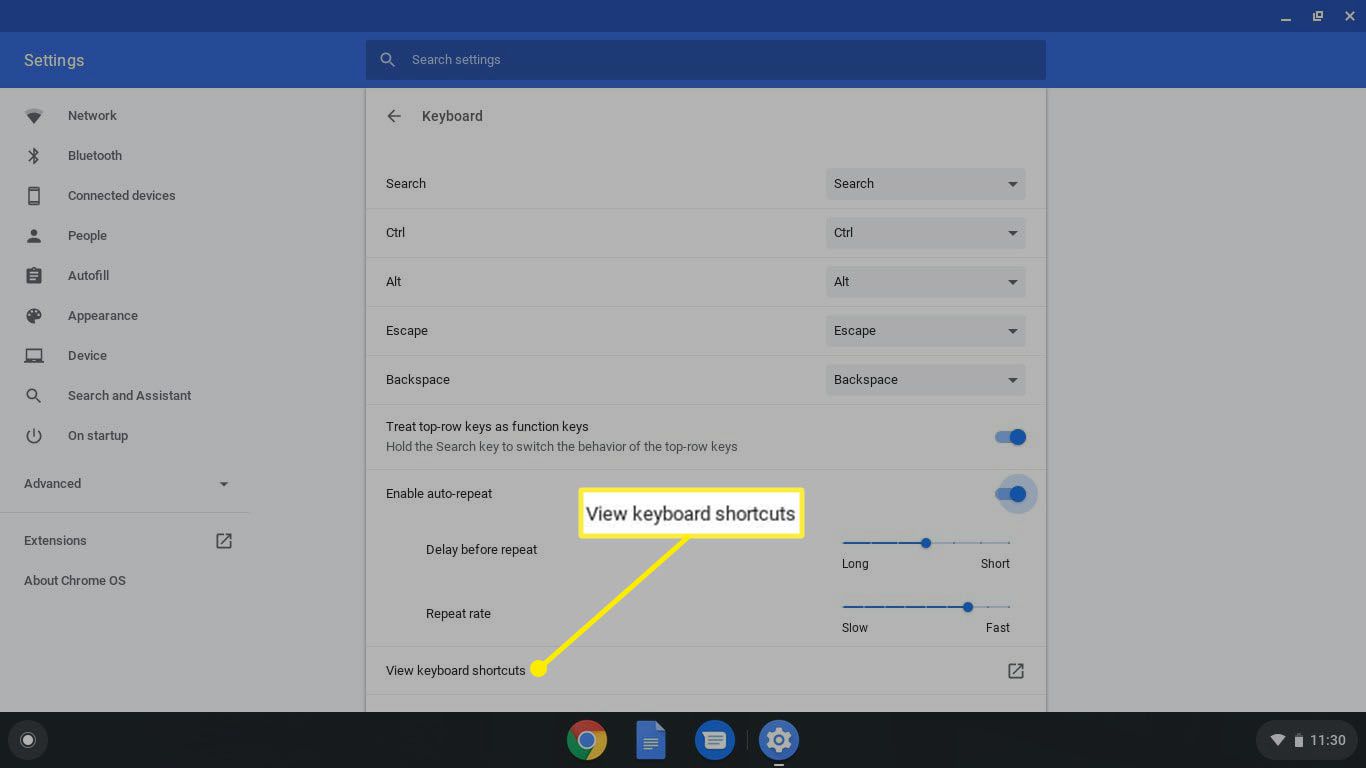Launch Google Docs from the shelf

point(651,740)
